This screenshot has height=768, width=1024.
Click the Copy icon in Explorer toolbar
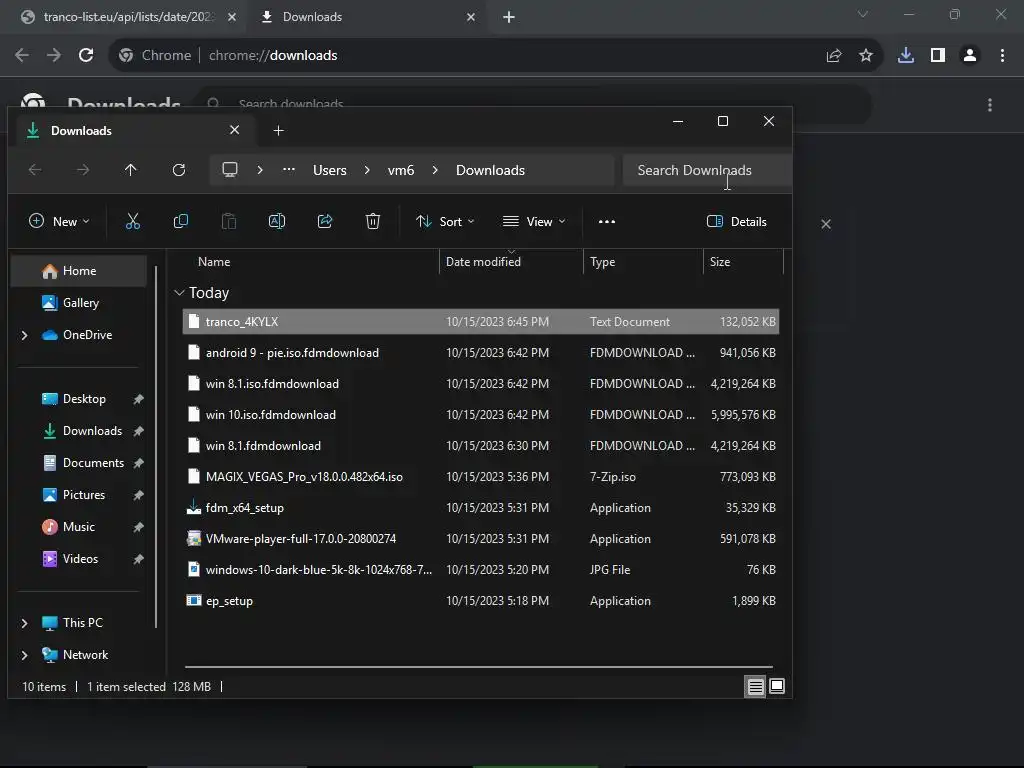point(181,221)
